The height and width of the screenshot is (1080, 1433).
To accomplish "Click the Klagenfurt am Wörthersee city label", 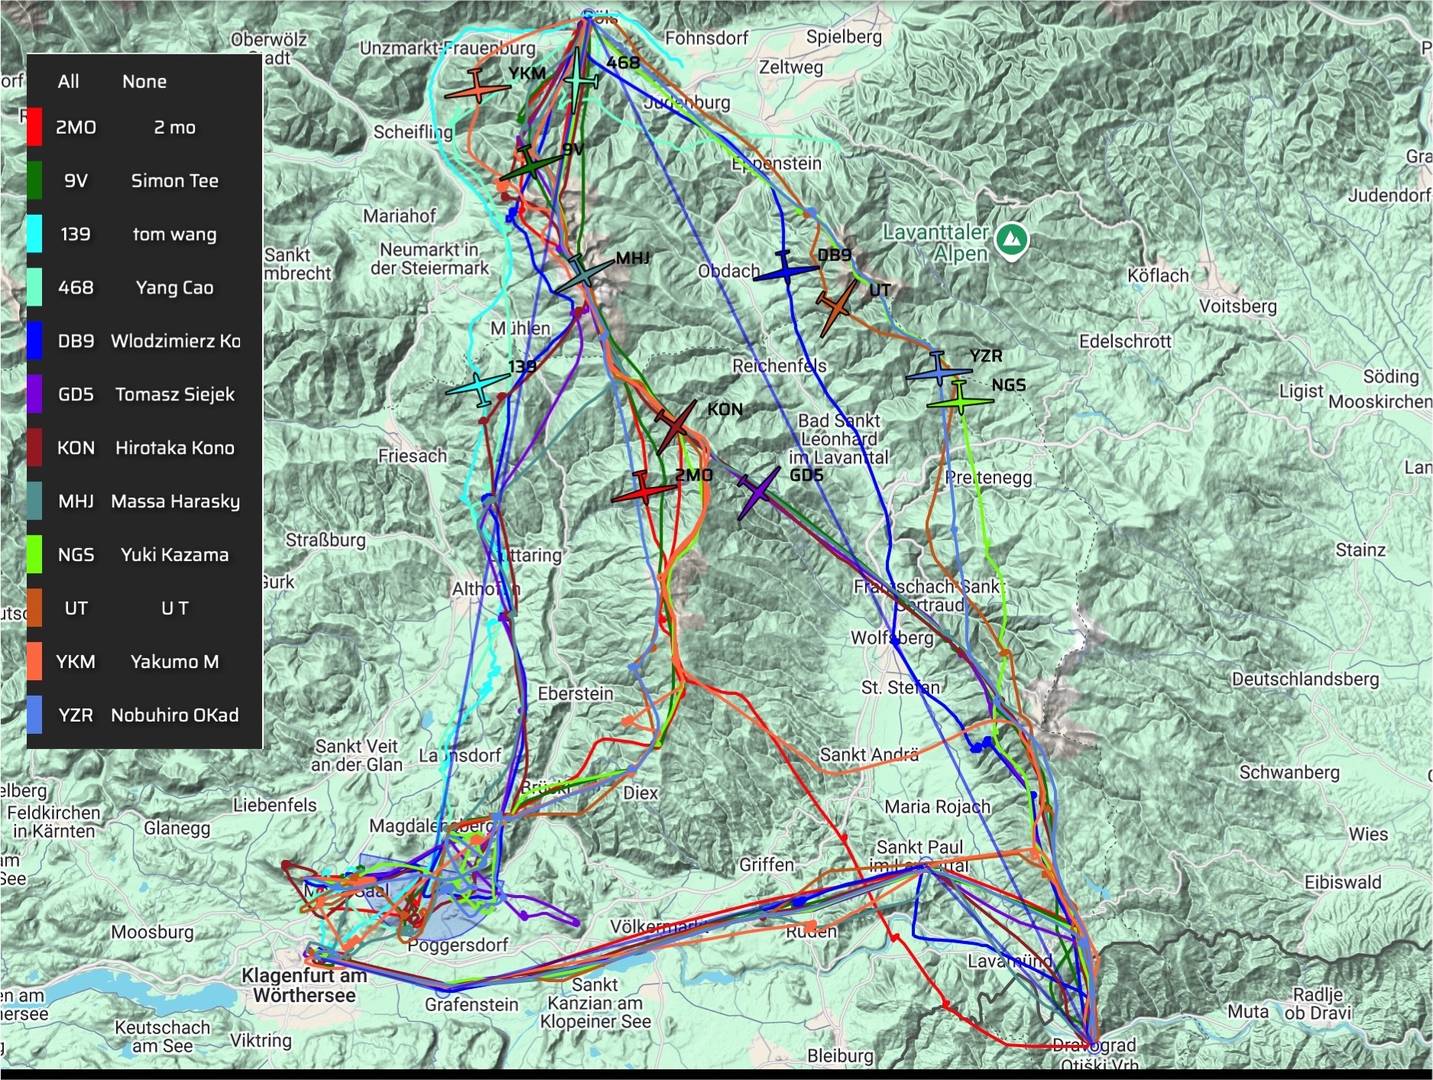I will pos(304,985).
